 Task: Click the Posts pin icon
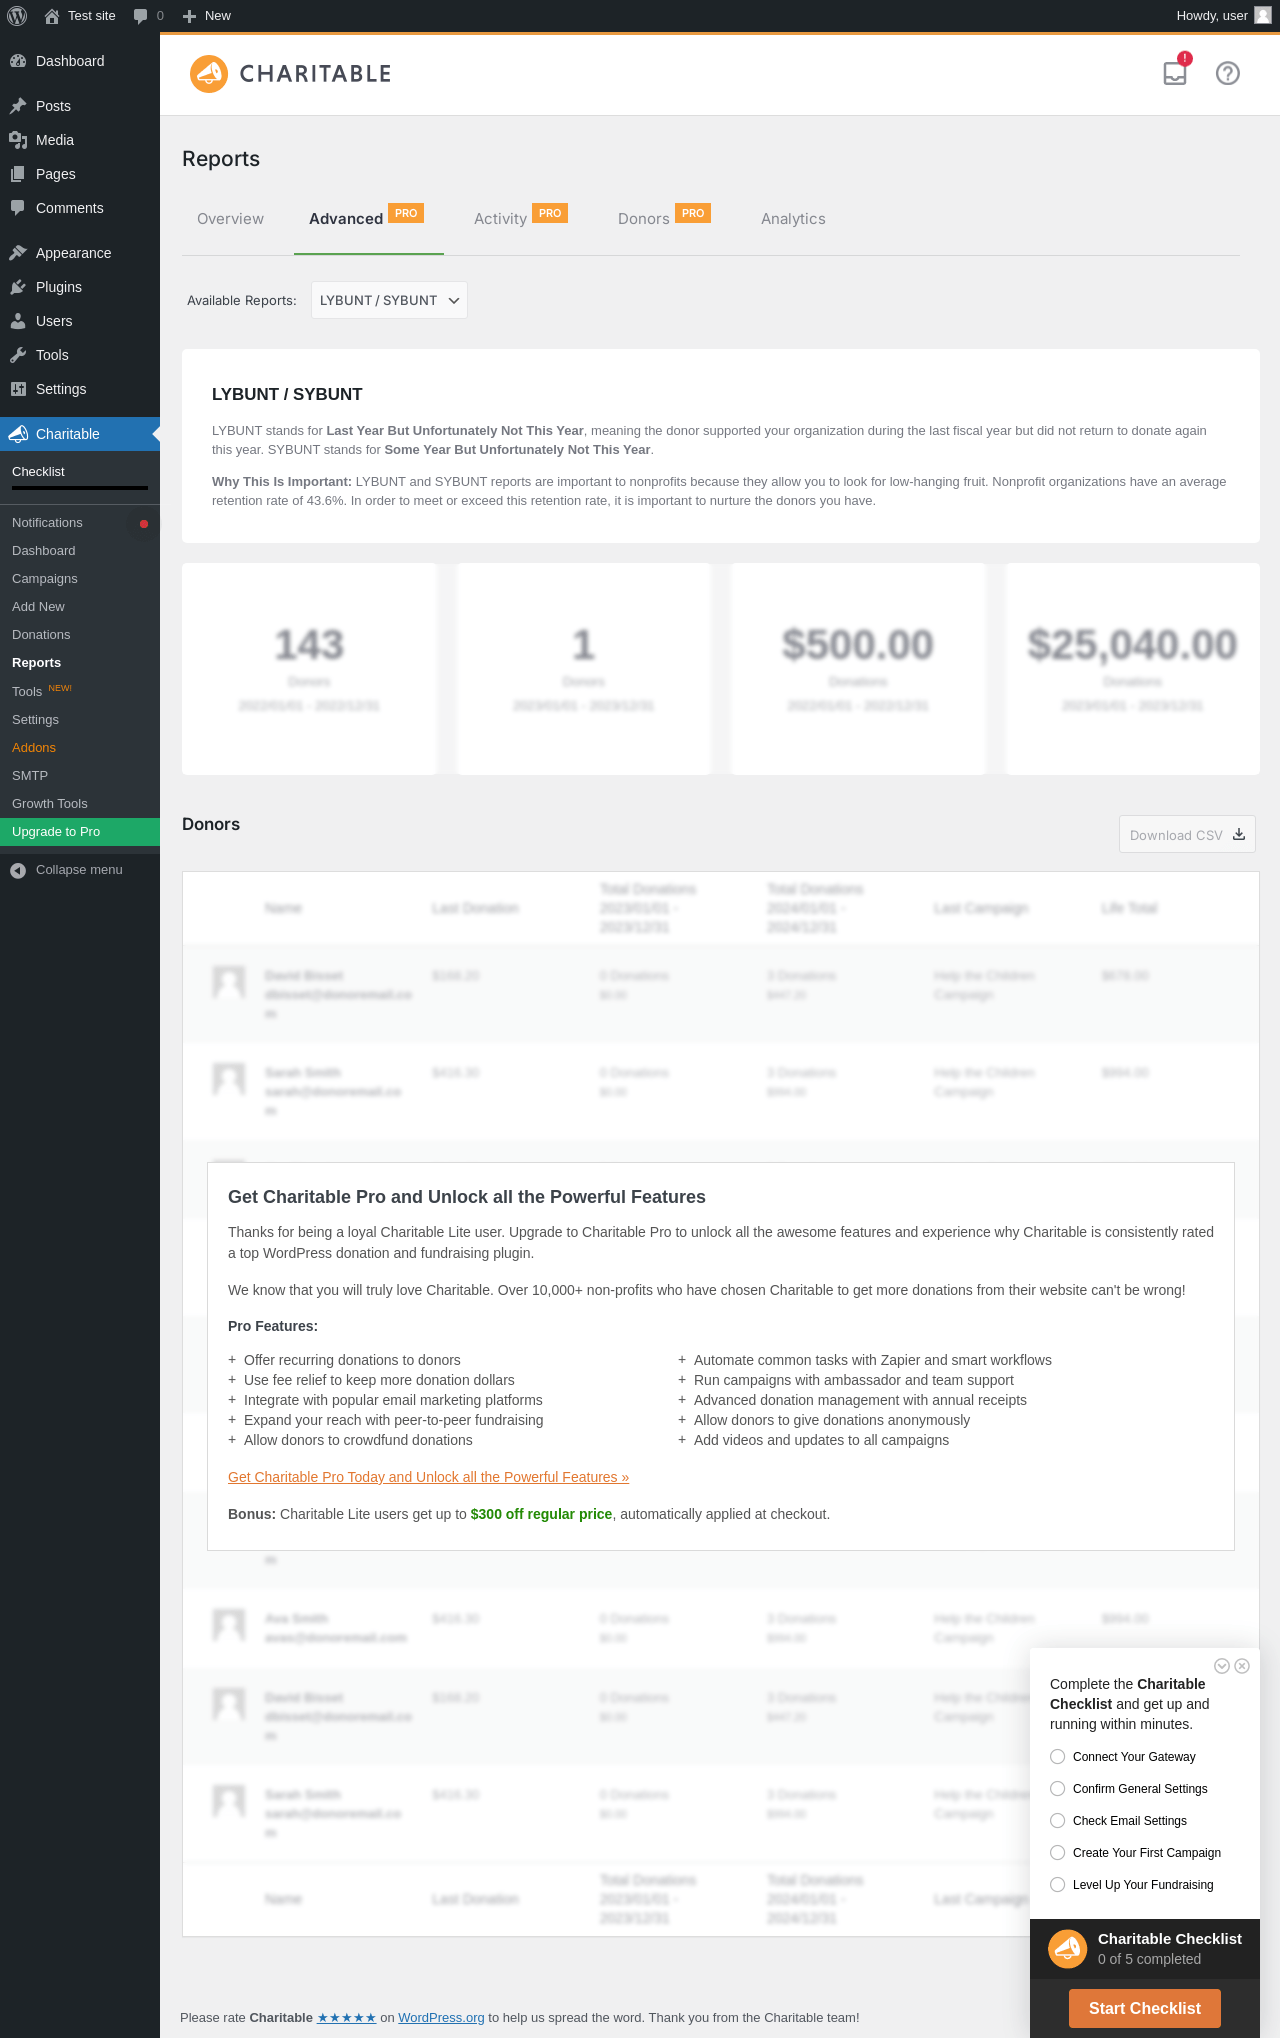click(x=18, y=106)
